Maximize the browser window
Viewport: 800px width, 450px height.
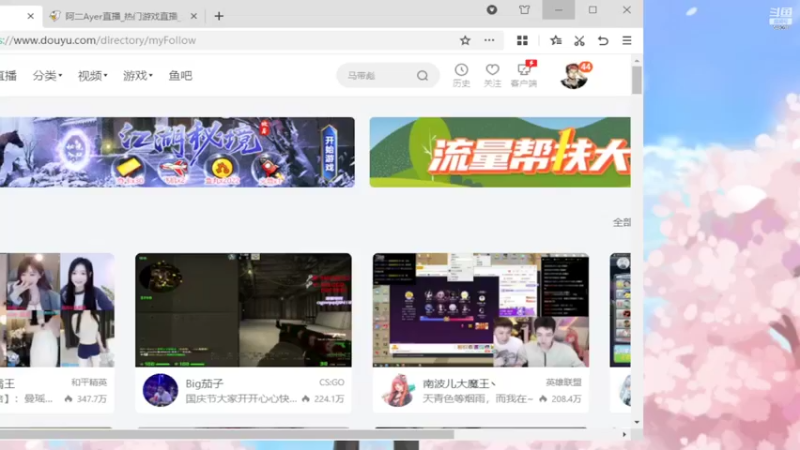pos(593,10)
